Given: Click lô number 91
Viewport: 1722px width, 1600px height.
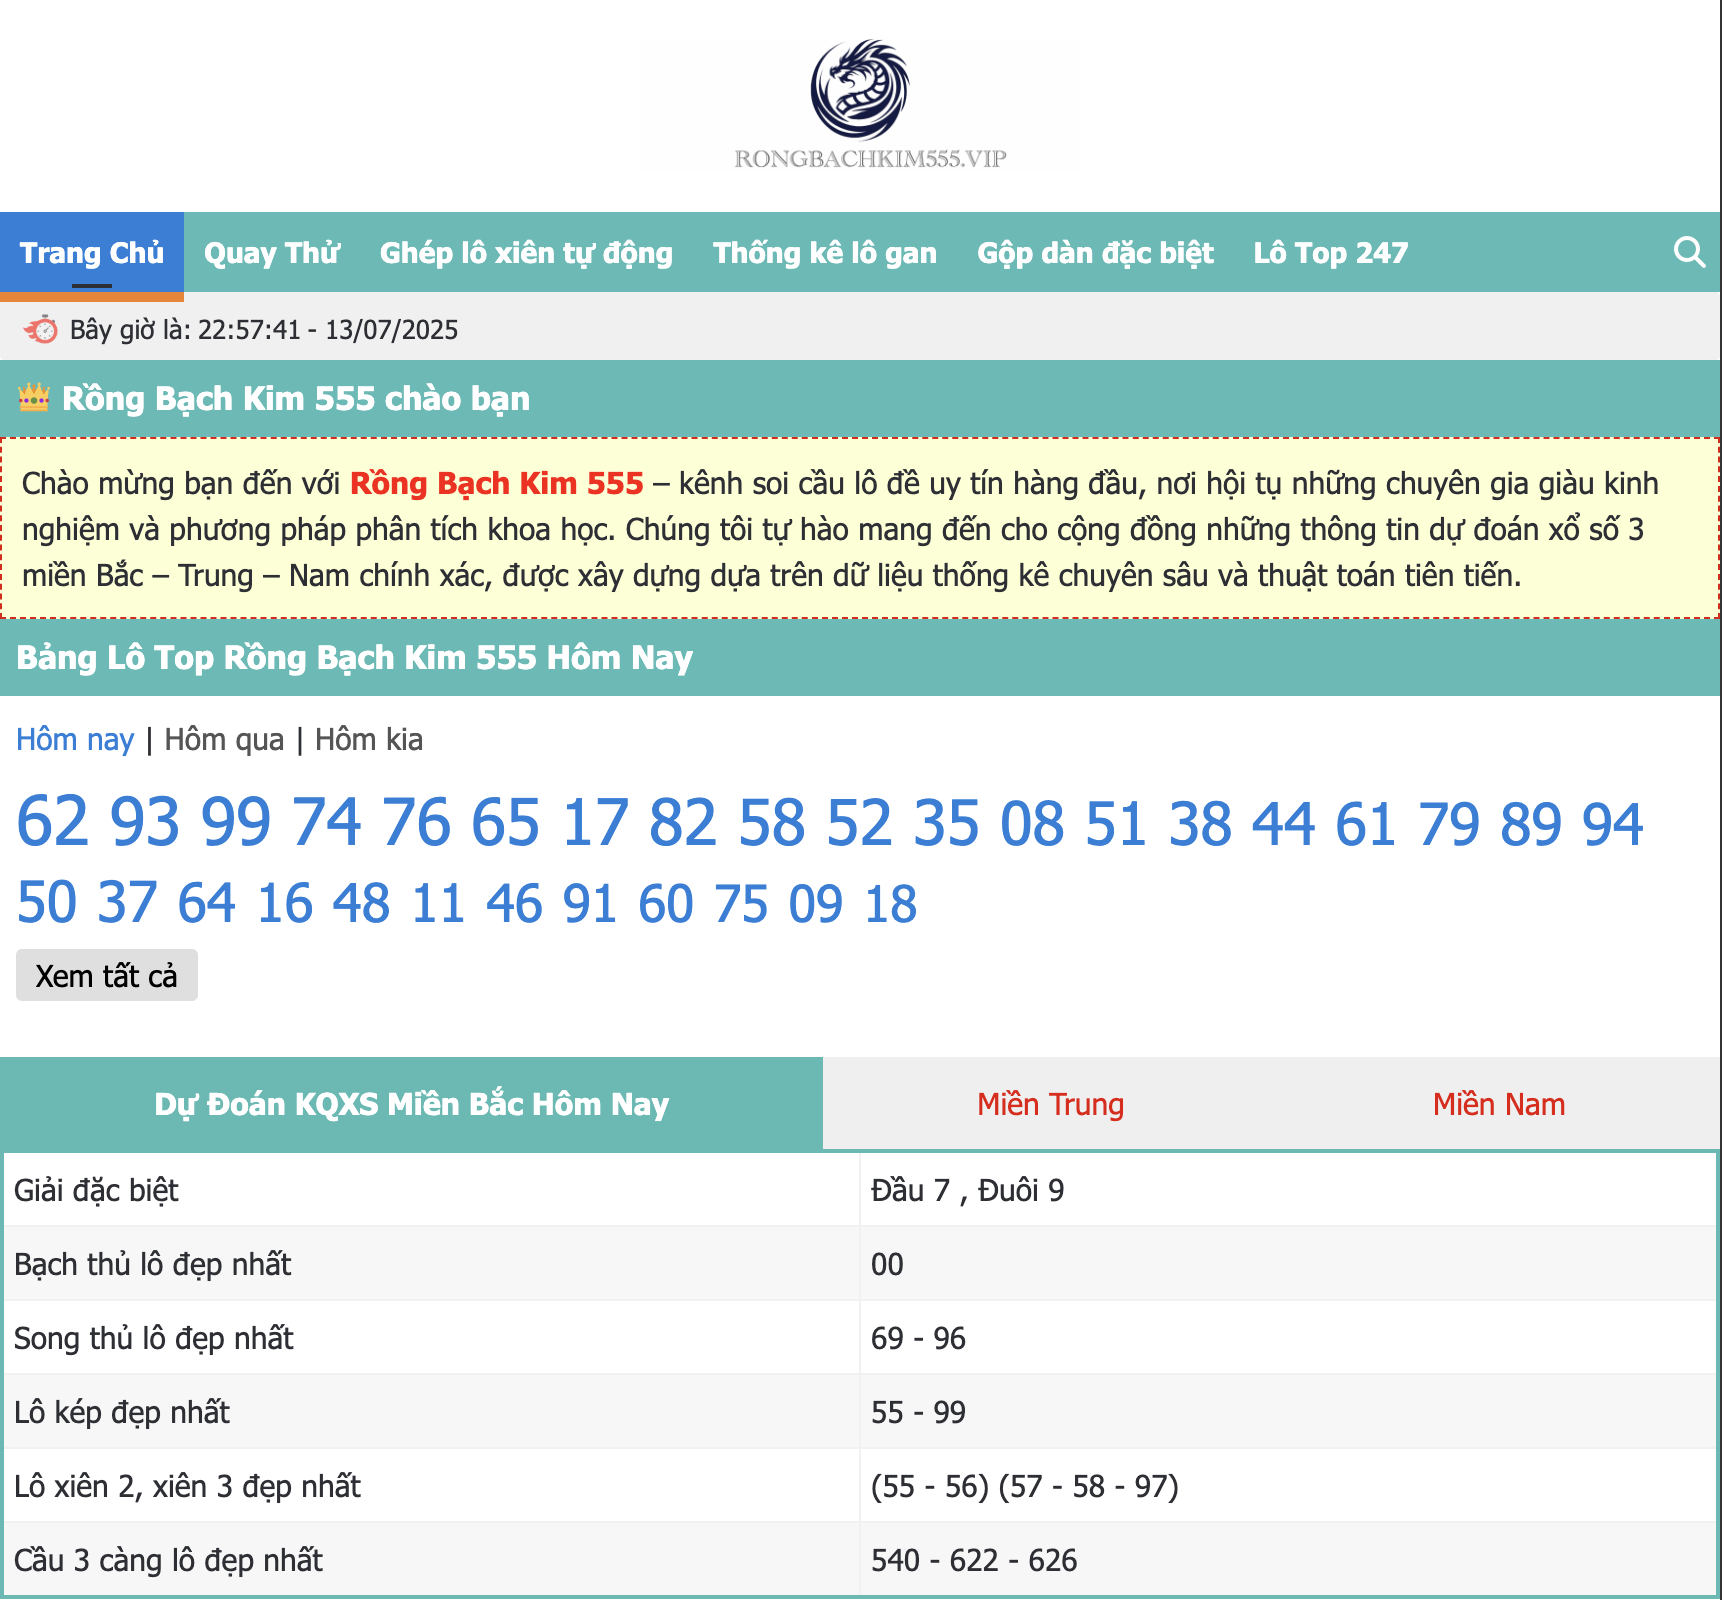Looking at the screenshot, I should pos(590,903).
